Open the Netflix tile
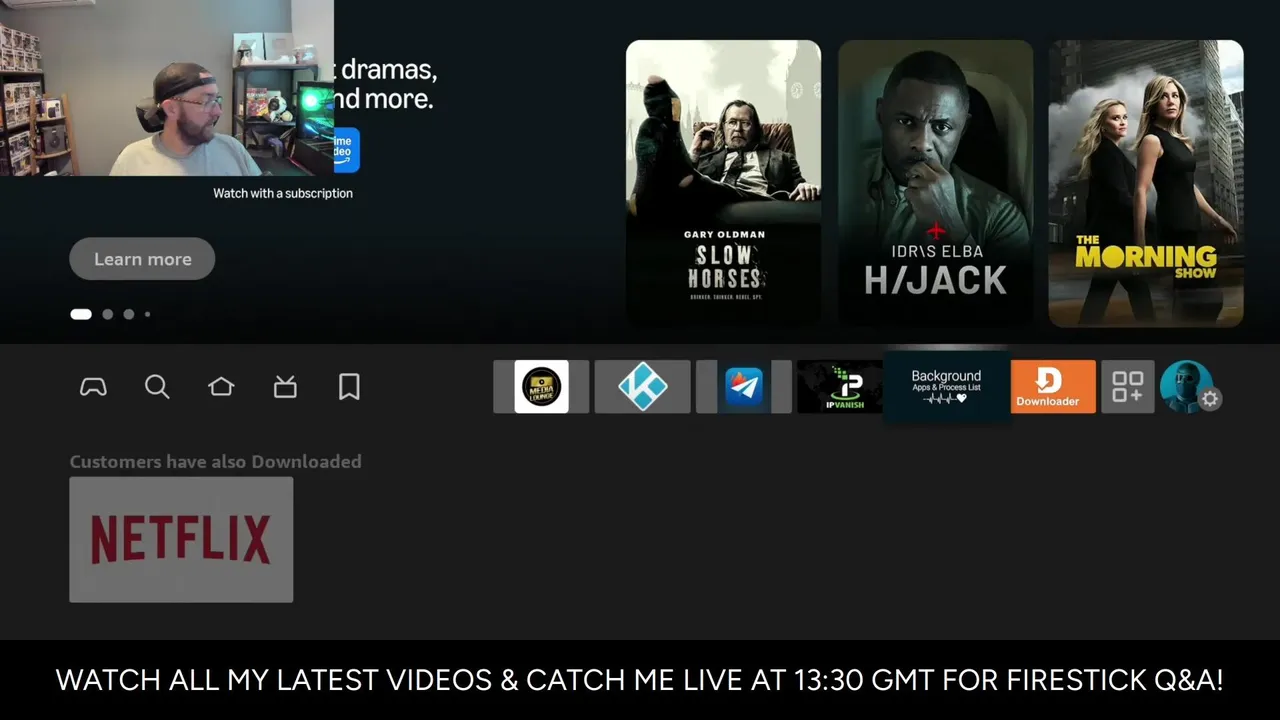This screenshot has width=1280, height=720. pyautogui.click(x=181, y=540)
